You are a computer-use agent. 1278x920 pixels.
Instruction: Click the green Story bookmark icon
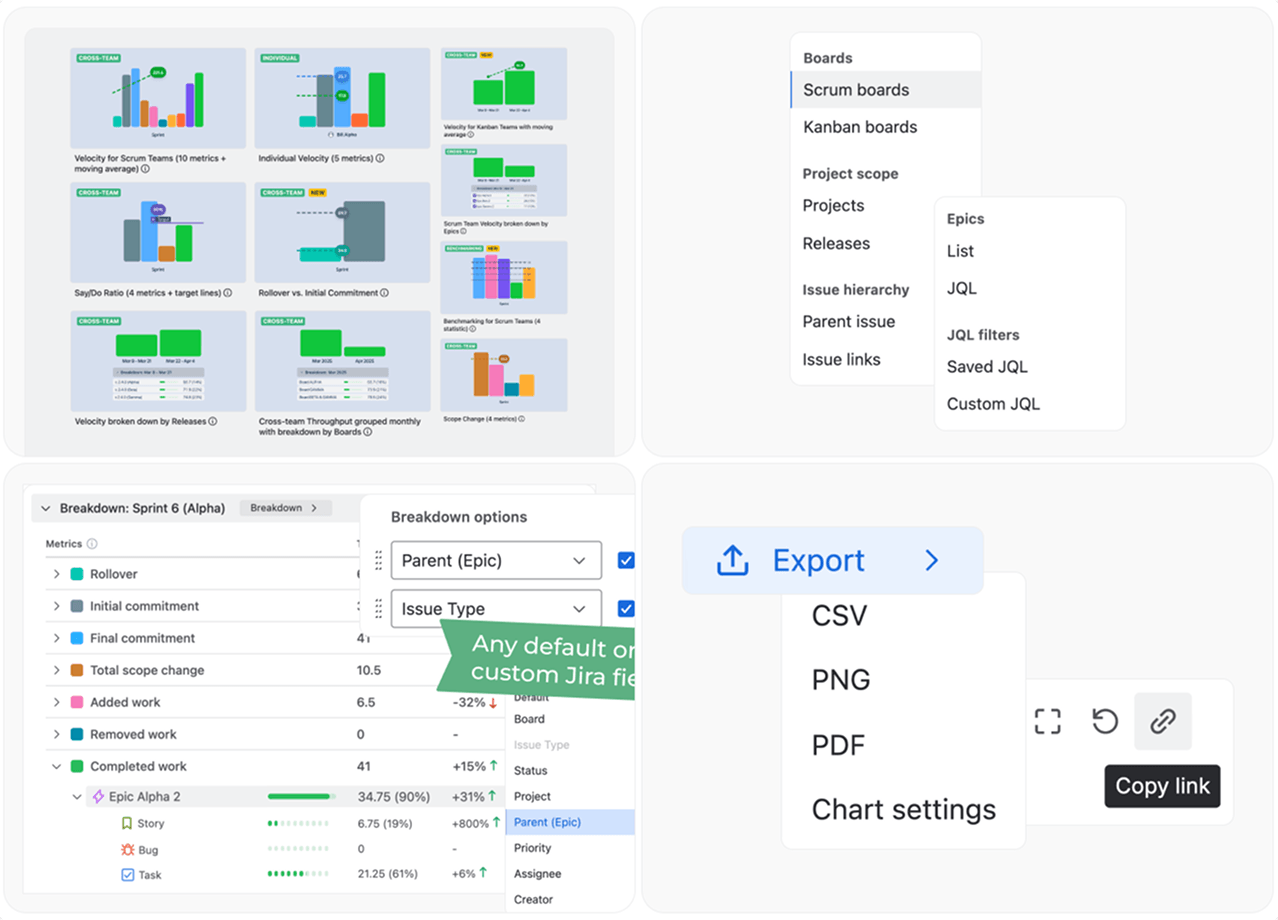(127, 823)
